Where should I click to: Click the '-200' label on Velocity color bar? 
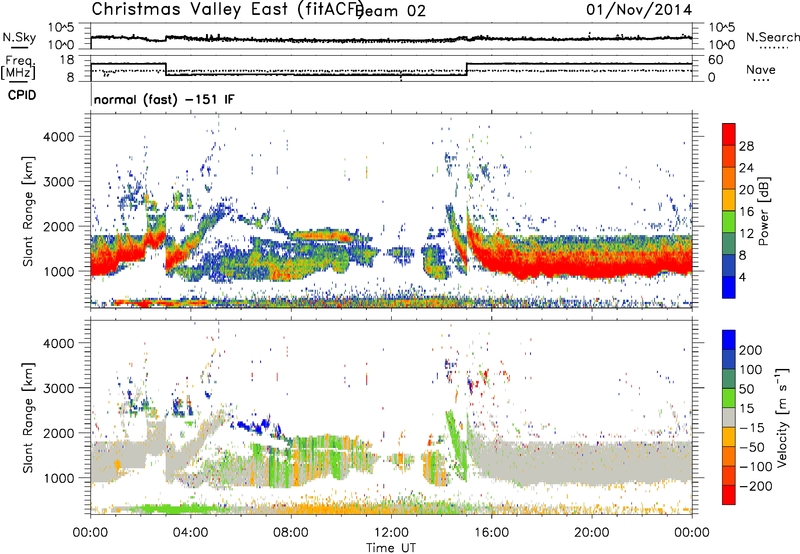756,486
